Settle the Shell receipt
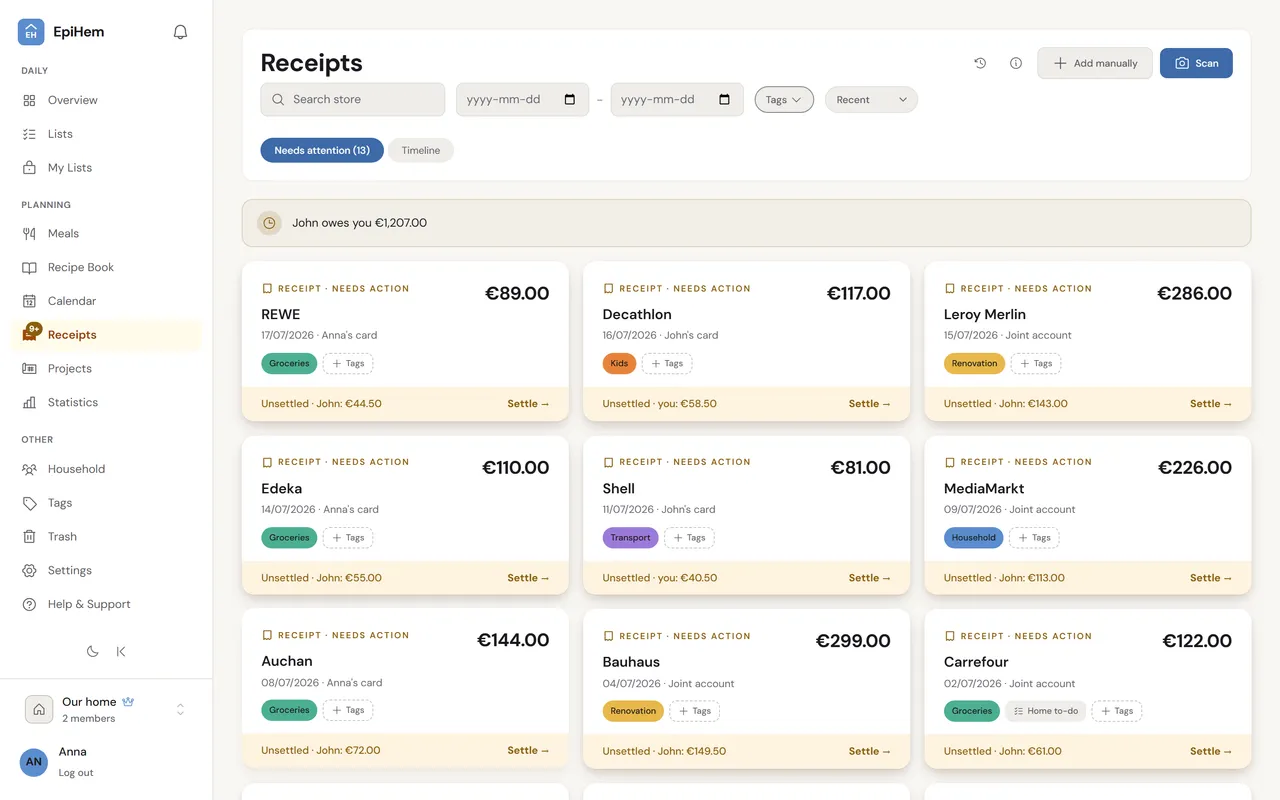Screen dimensions: 1280x800 pyautogui.click(x=870, y=578)
